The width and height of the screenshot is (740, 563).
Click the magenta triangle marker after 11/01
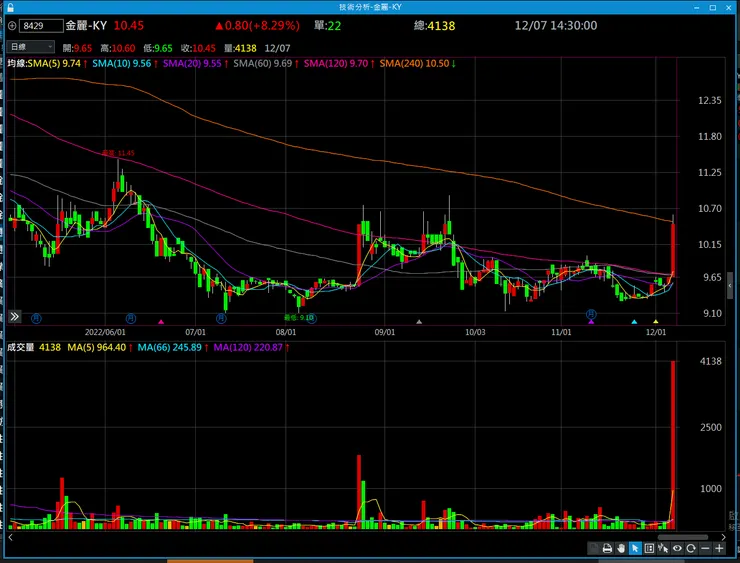coord(591,322)
